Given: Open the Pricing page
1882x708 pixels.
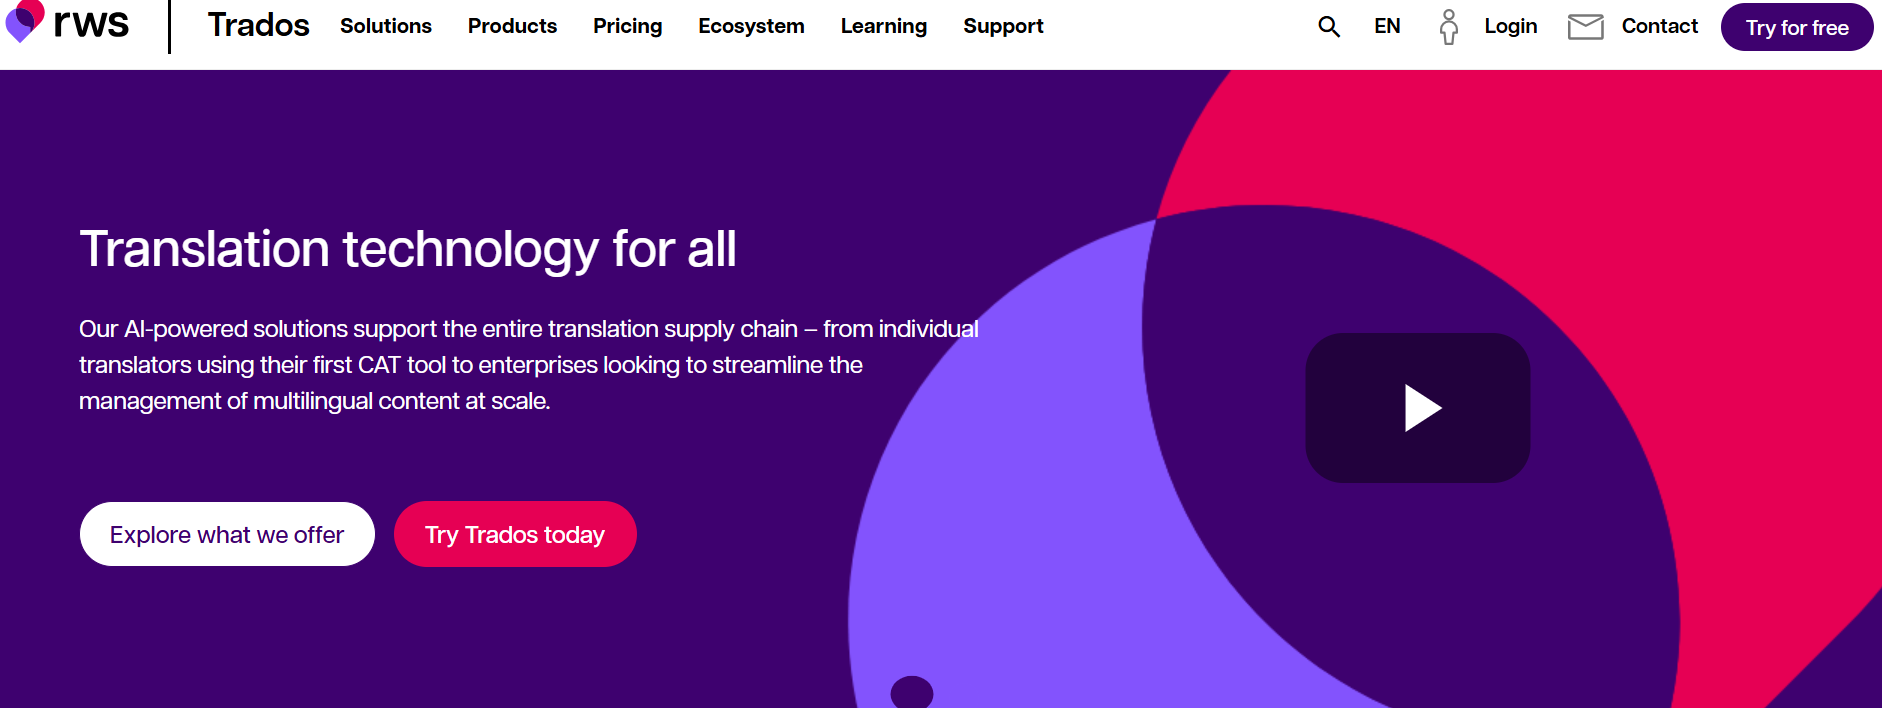Looking at the screenshot, I should click(628, 26).
